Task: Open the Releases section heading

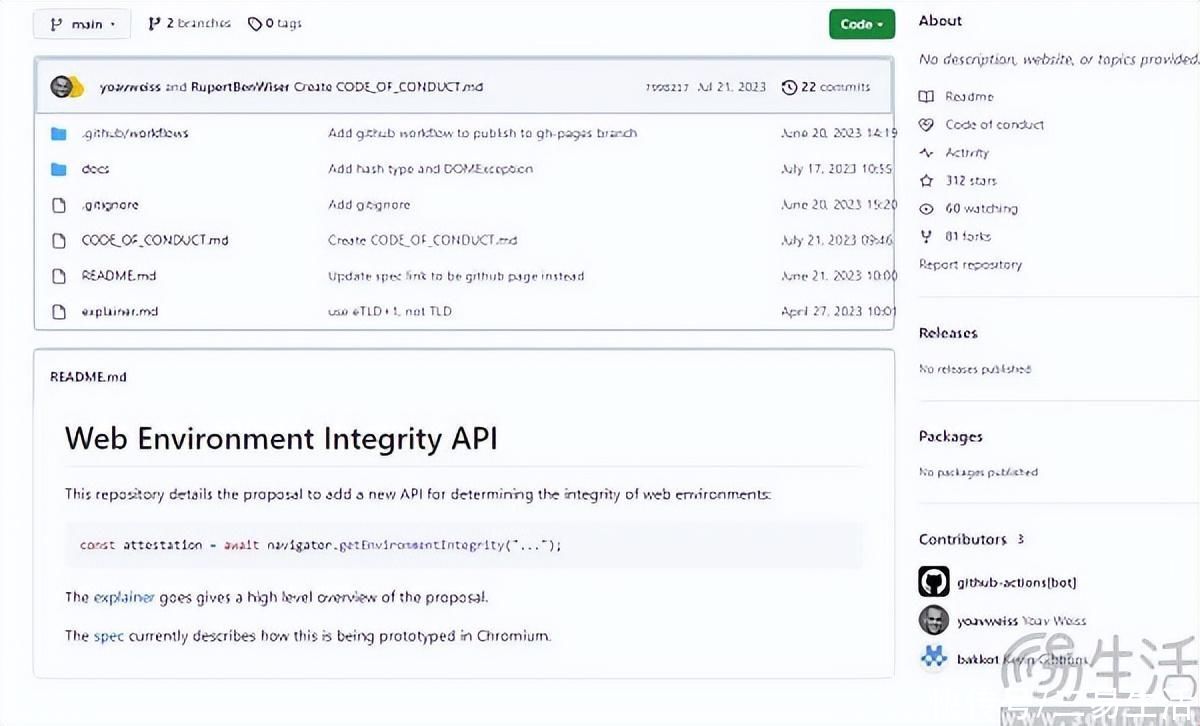Action: click(948, 333)
